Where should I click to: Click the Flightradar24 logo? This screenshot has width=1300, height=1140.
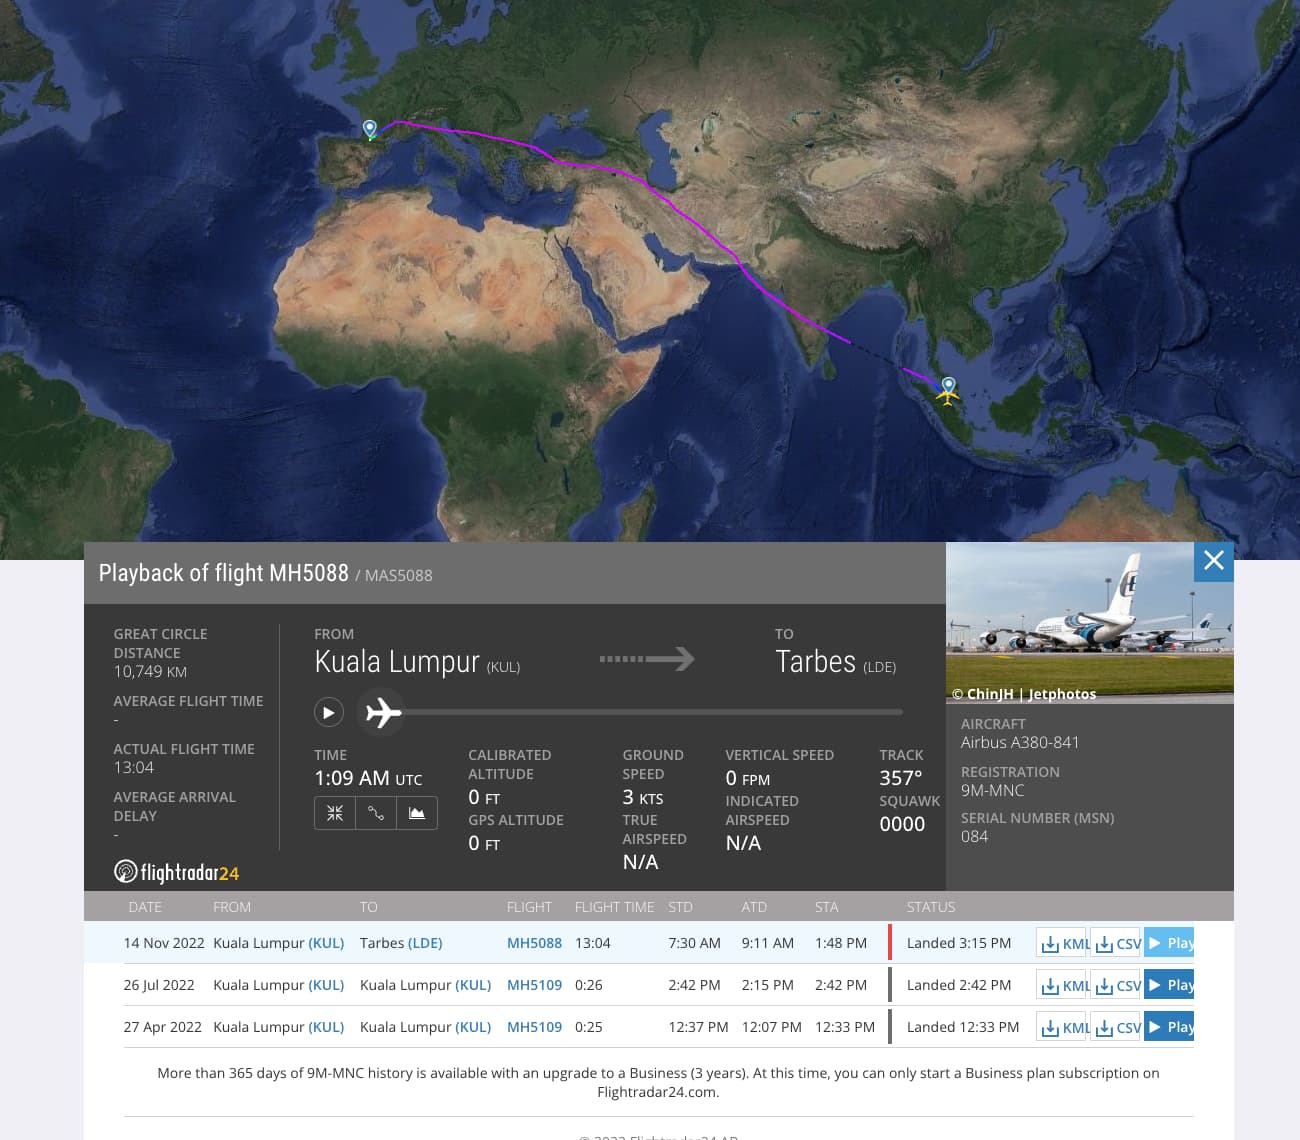tap(177, 872)
